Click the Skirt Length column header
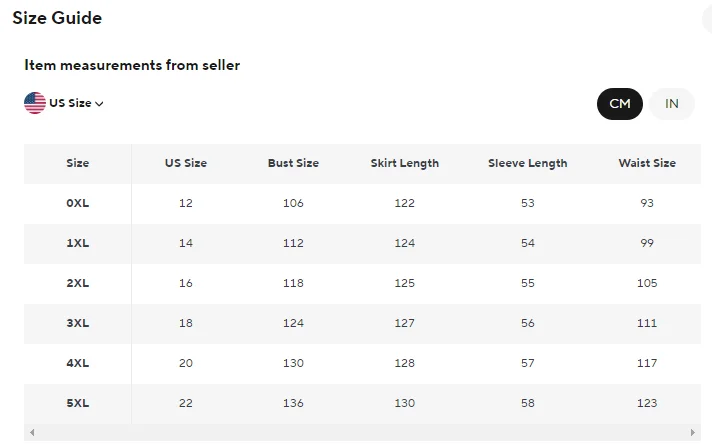Screen dimensions: 712x445 pyautogui.click(x=404, y=163)
